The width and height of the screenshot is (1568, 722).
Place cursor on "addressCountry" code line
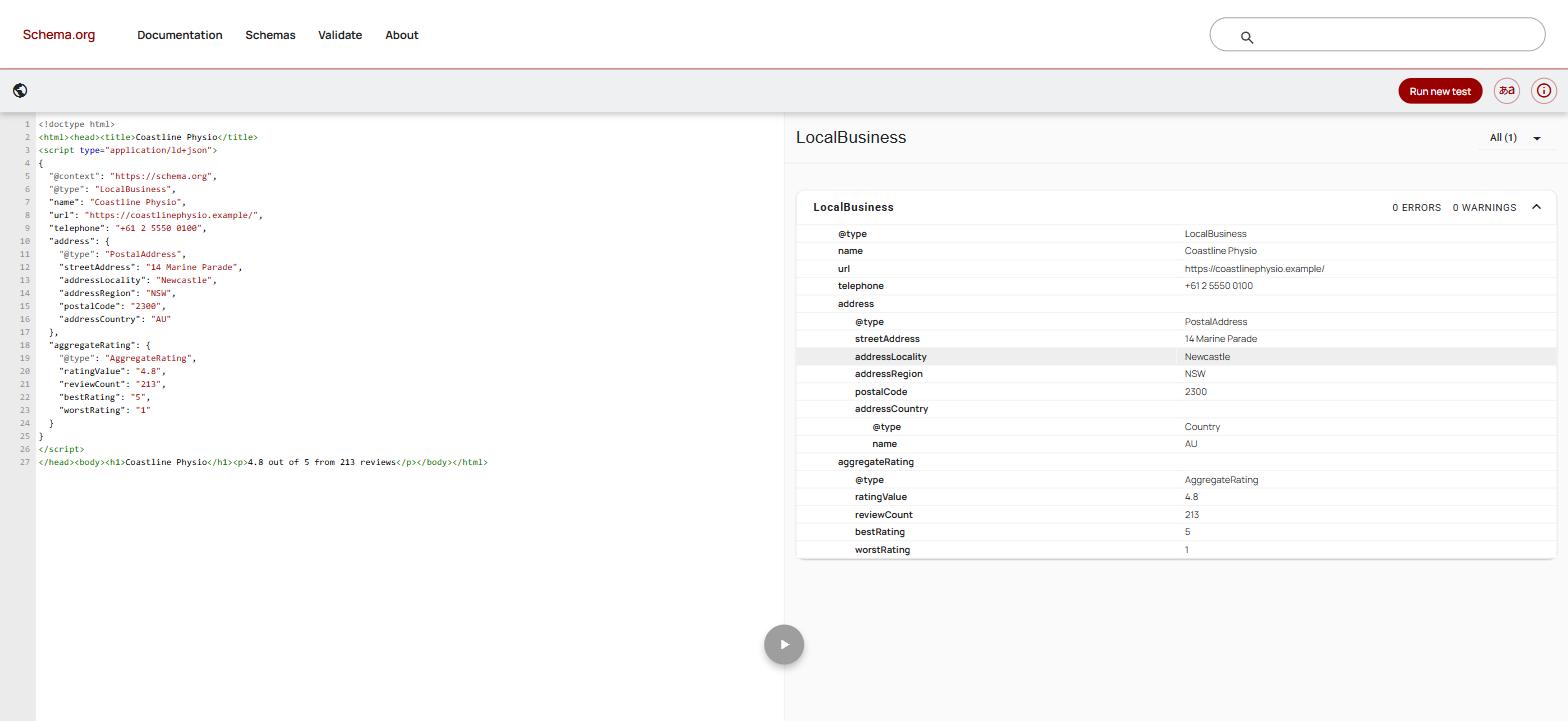[x=114, y=319]
